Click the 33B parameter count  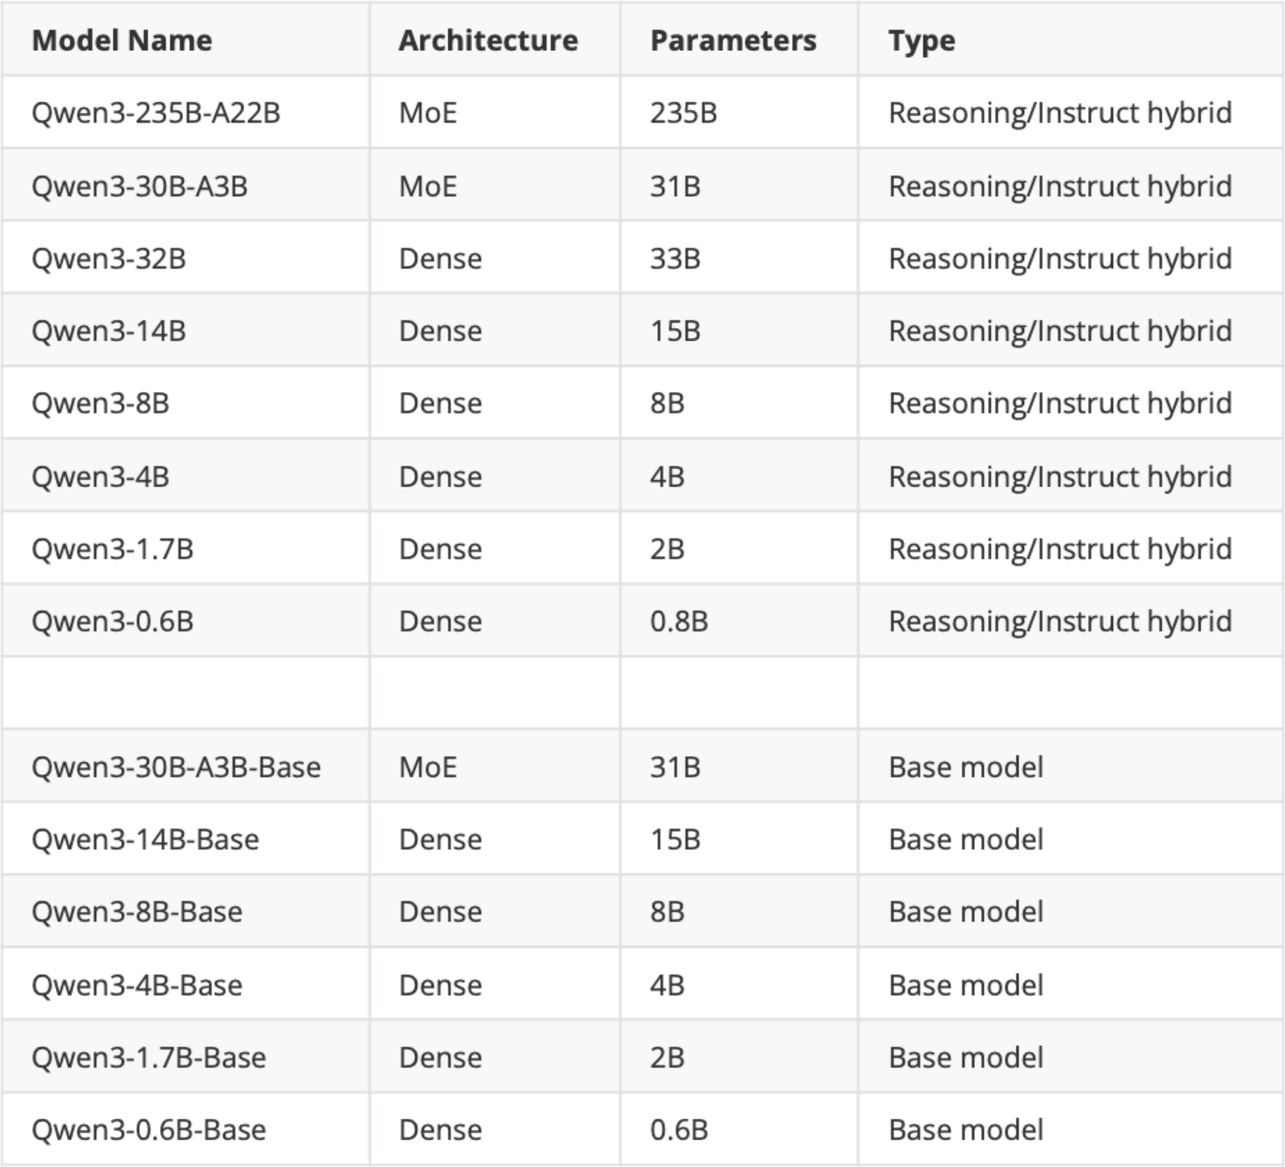pos(674,258)
